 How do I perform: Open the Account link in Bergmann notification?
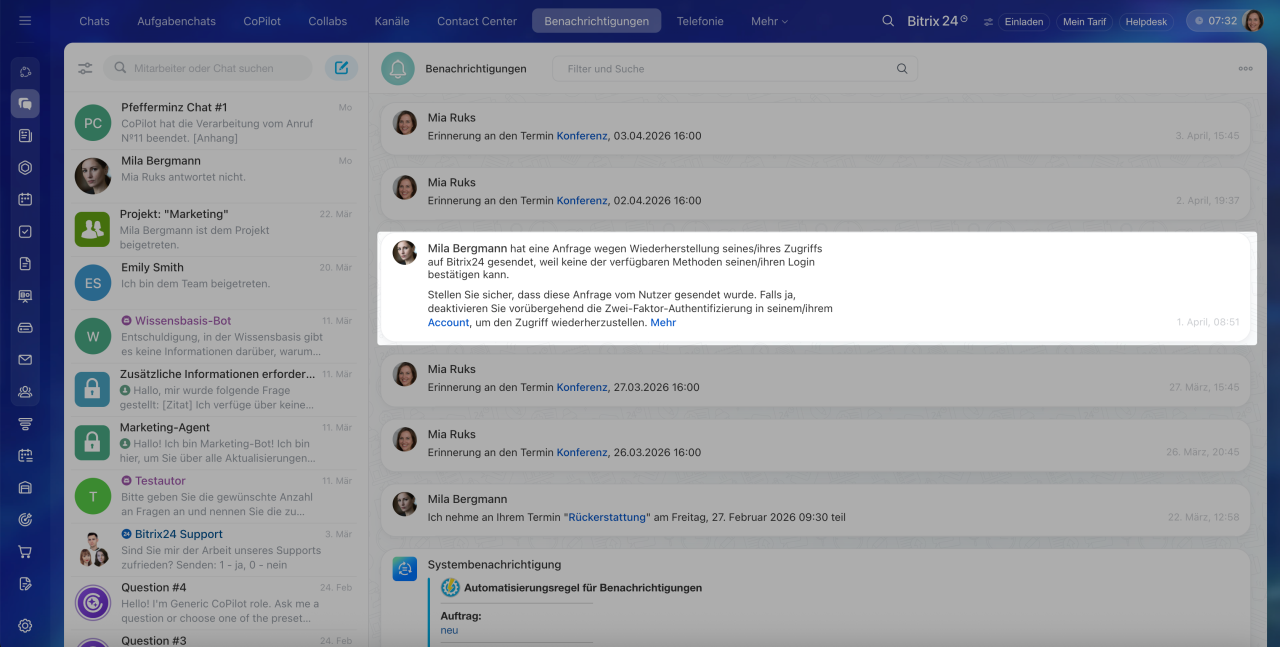448,323
